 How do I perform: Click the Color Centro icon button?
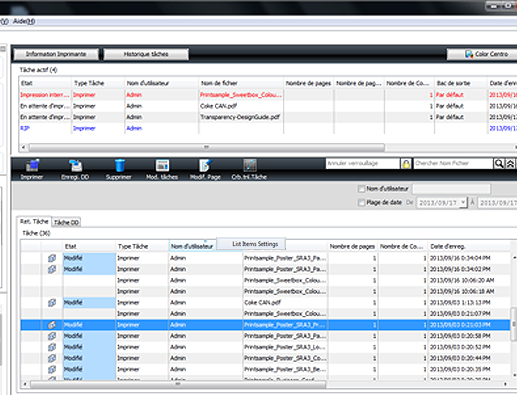click(482, 54)
